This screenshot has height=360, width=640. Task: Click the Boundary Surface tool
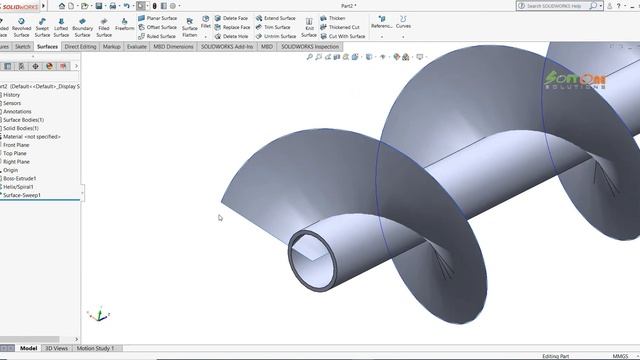pos(82,27)
